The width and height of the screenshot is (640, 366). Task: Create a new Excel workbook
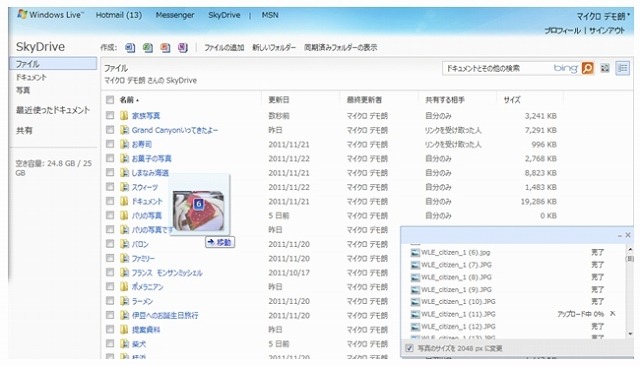click(148, 48)
